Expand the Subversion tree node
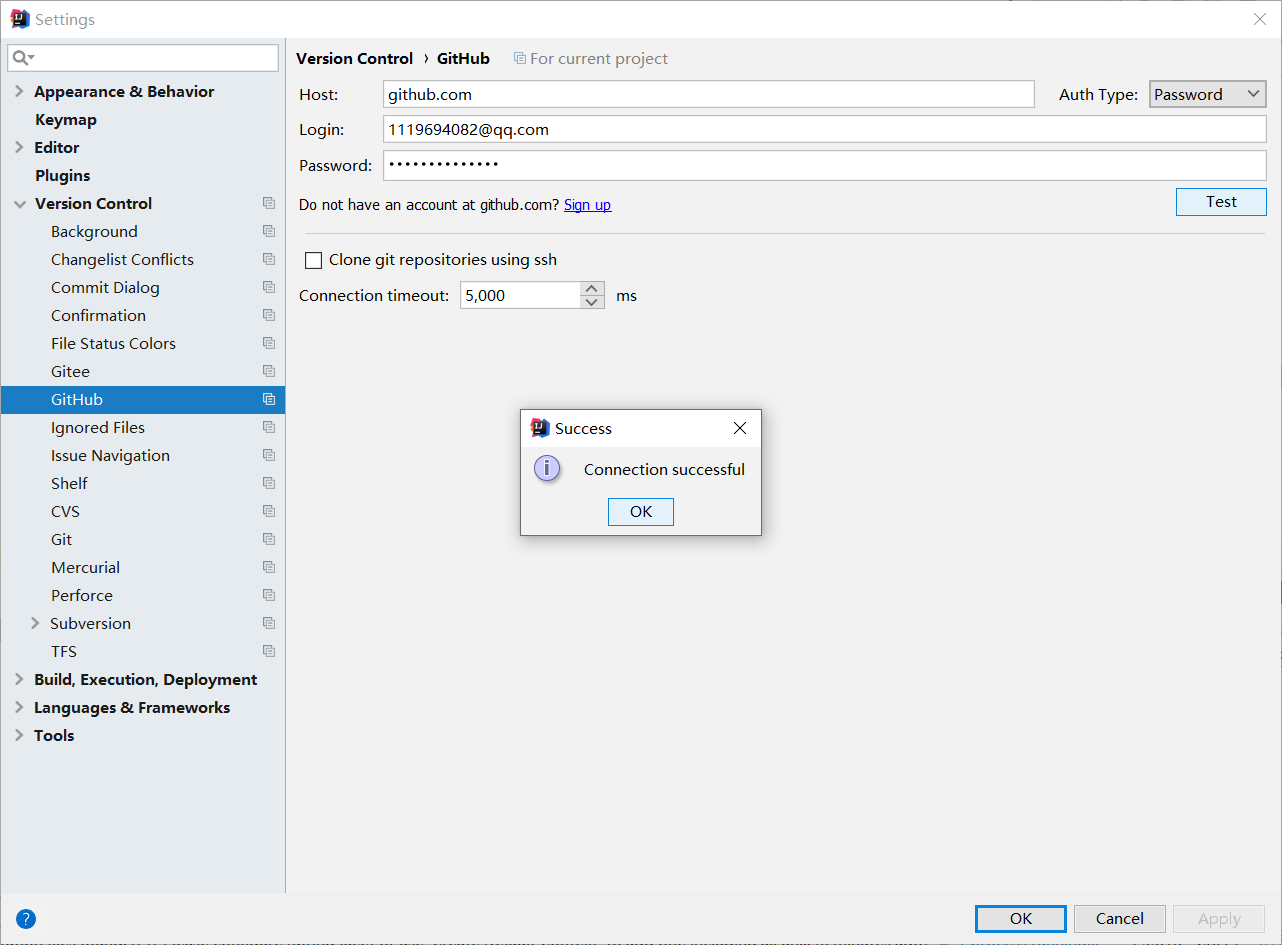 coord(36,622)
